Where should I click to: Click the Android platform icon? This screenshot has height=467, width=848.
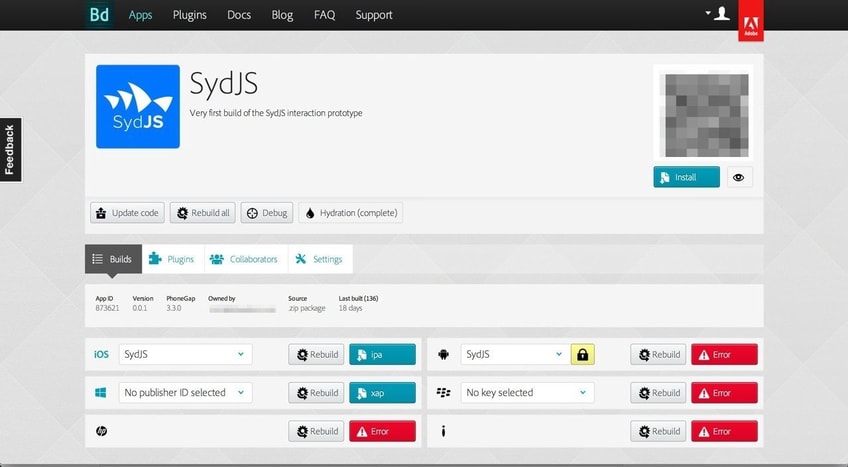(443, 355)
